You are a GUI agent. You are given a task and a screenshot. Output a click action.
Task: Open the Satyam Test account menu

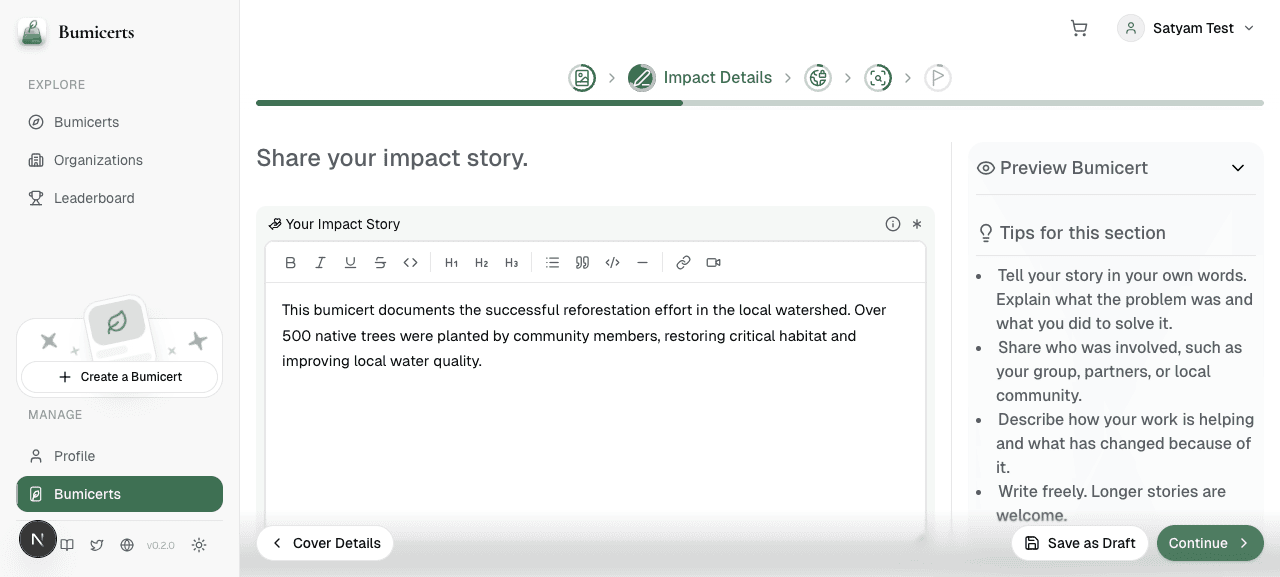pos(1186,28)
